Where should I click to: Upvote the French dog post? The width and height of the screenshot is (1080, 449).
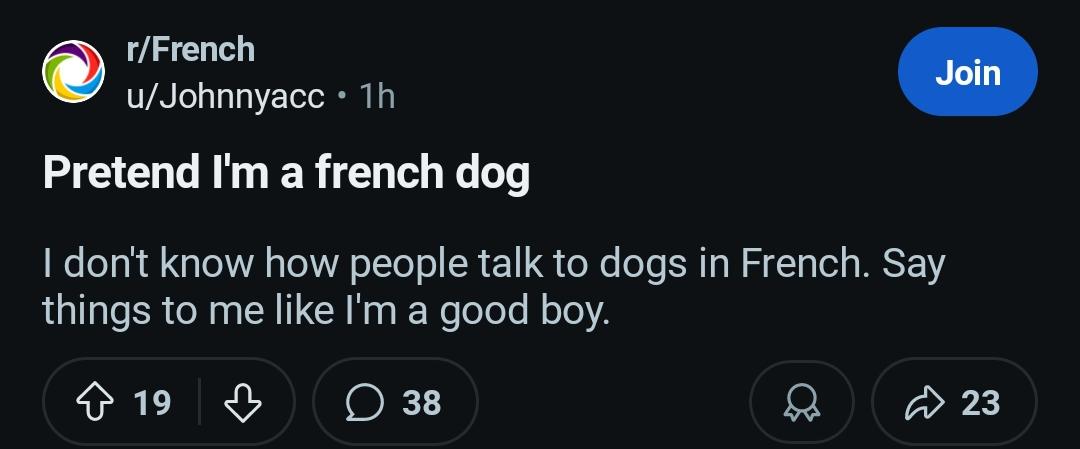96,402
